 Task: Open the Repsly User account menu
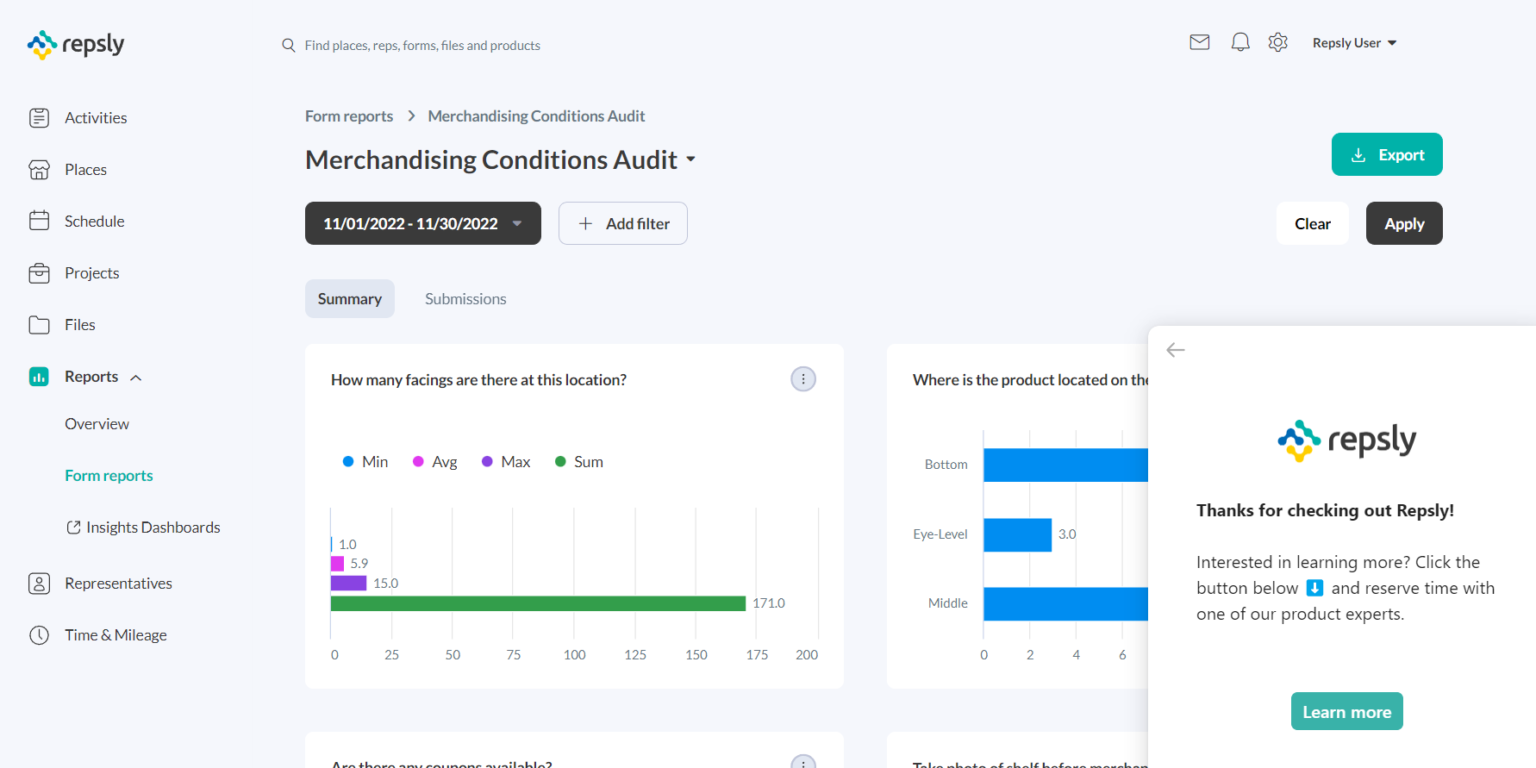[1354, 42]
